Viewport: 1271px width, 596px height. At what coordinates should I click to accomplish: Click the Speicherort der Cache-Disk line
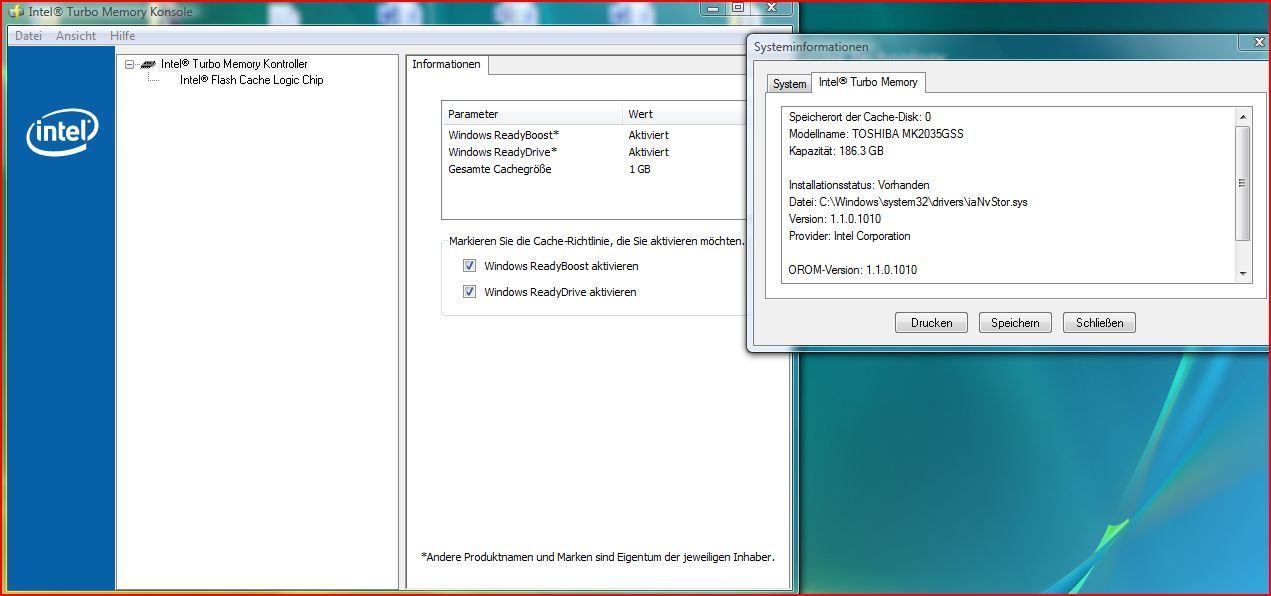coord(860,117)
